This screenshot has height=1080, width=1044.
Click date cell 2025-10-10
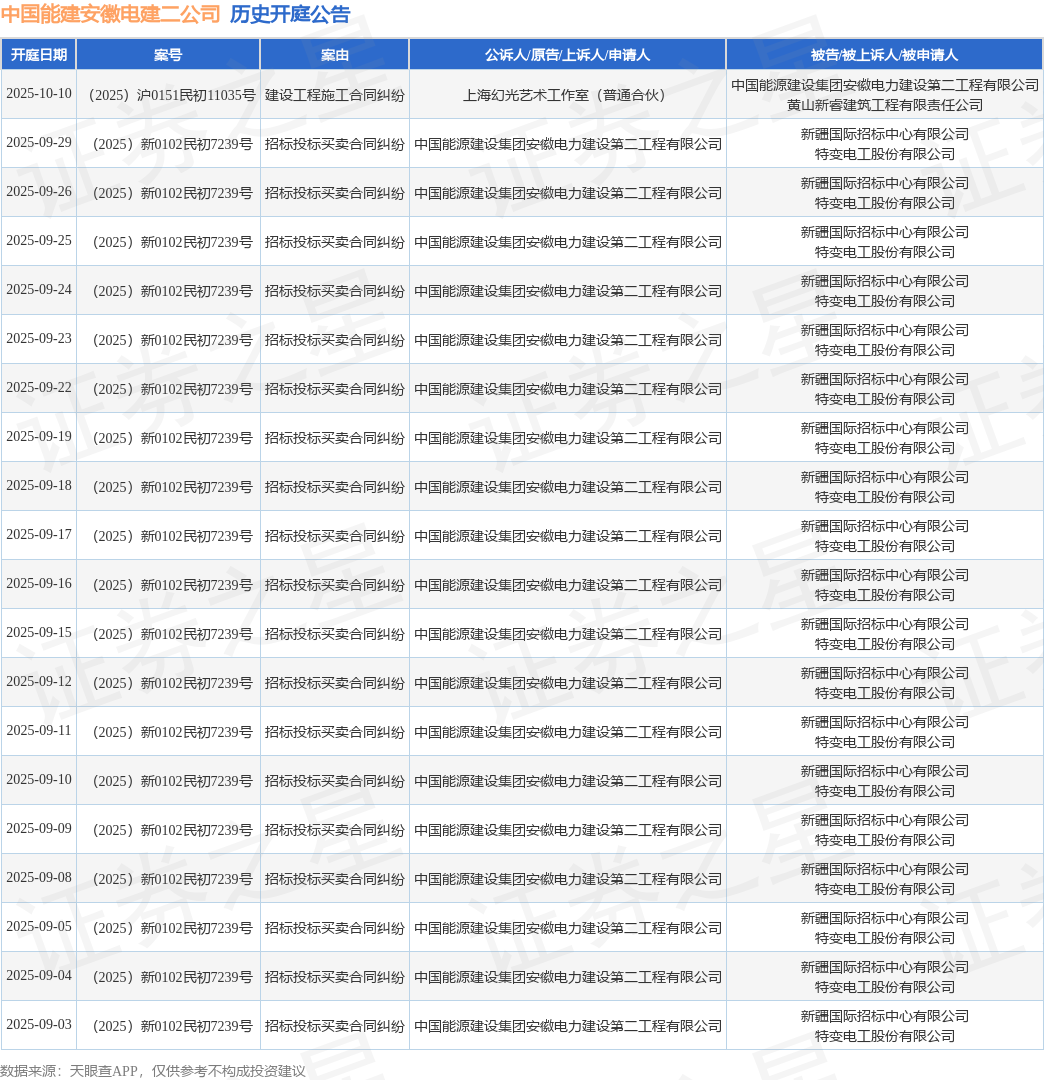39,94
